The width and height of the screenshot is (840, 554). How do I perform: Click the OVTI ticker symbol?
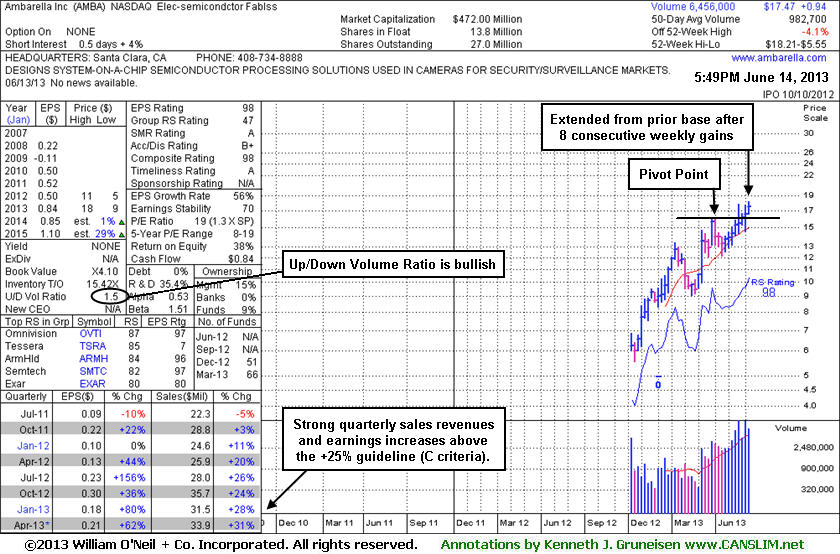click(x=93, y=333)
